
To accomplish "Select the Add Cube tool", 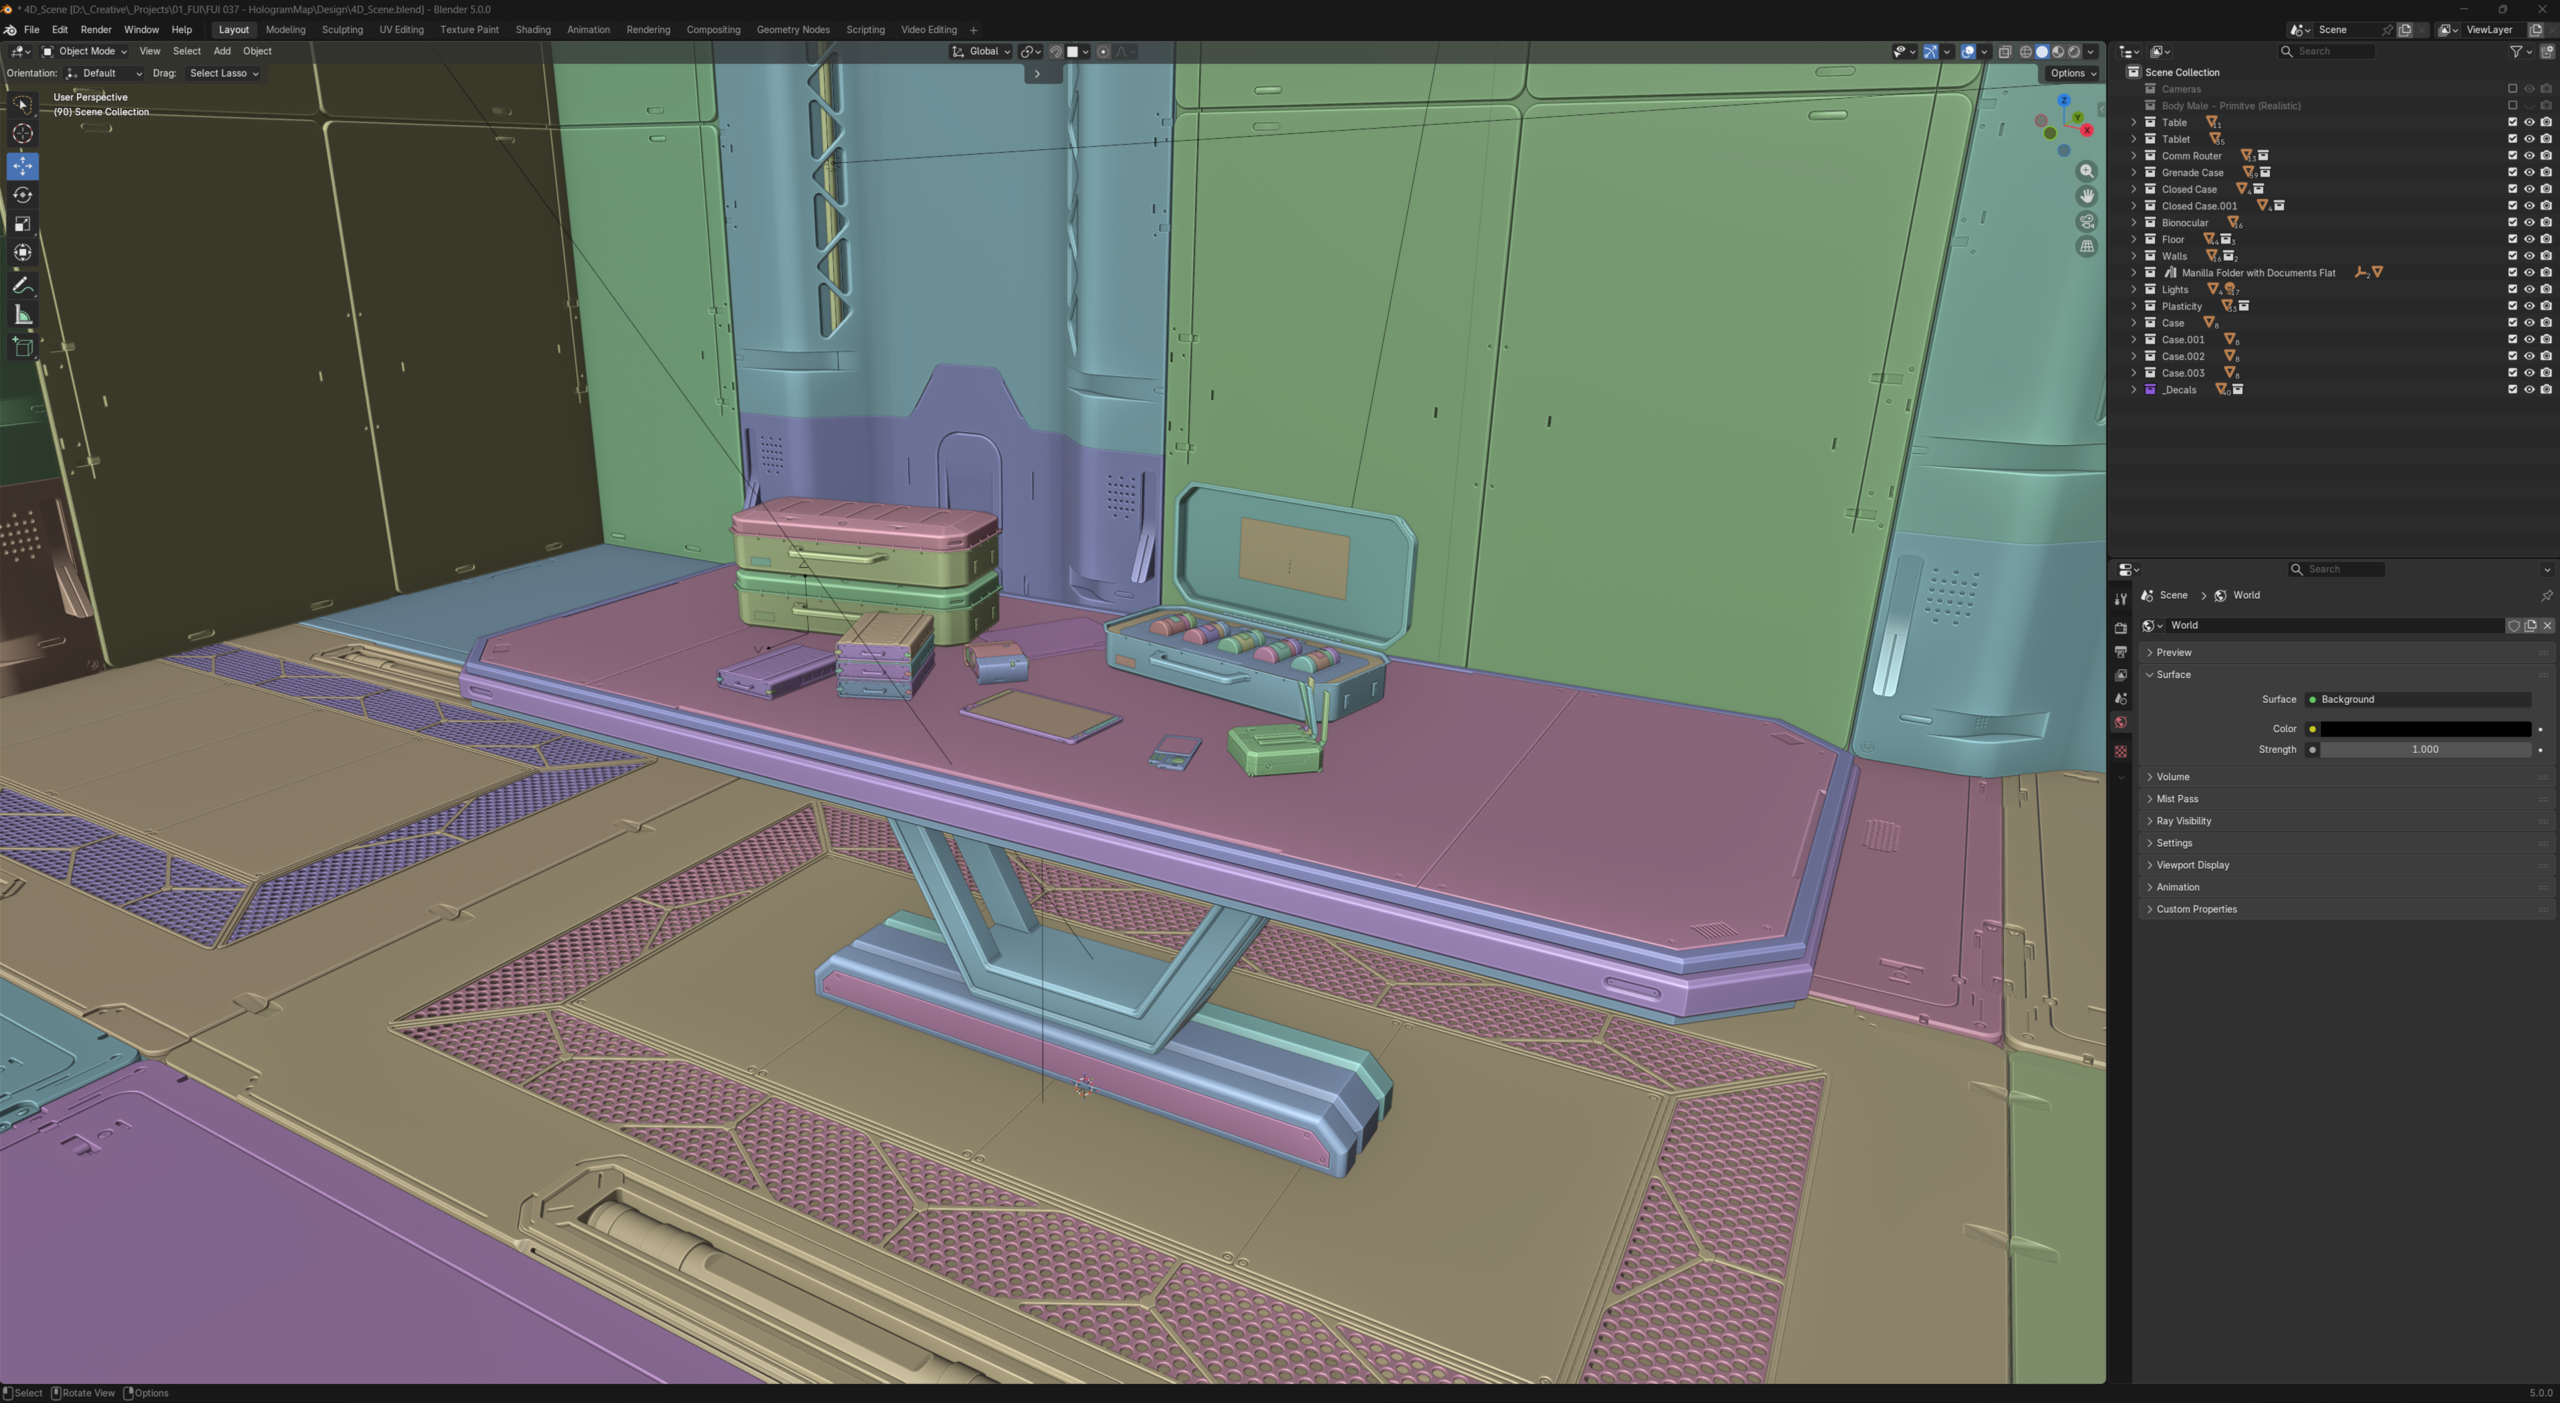I will [23, 348].
